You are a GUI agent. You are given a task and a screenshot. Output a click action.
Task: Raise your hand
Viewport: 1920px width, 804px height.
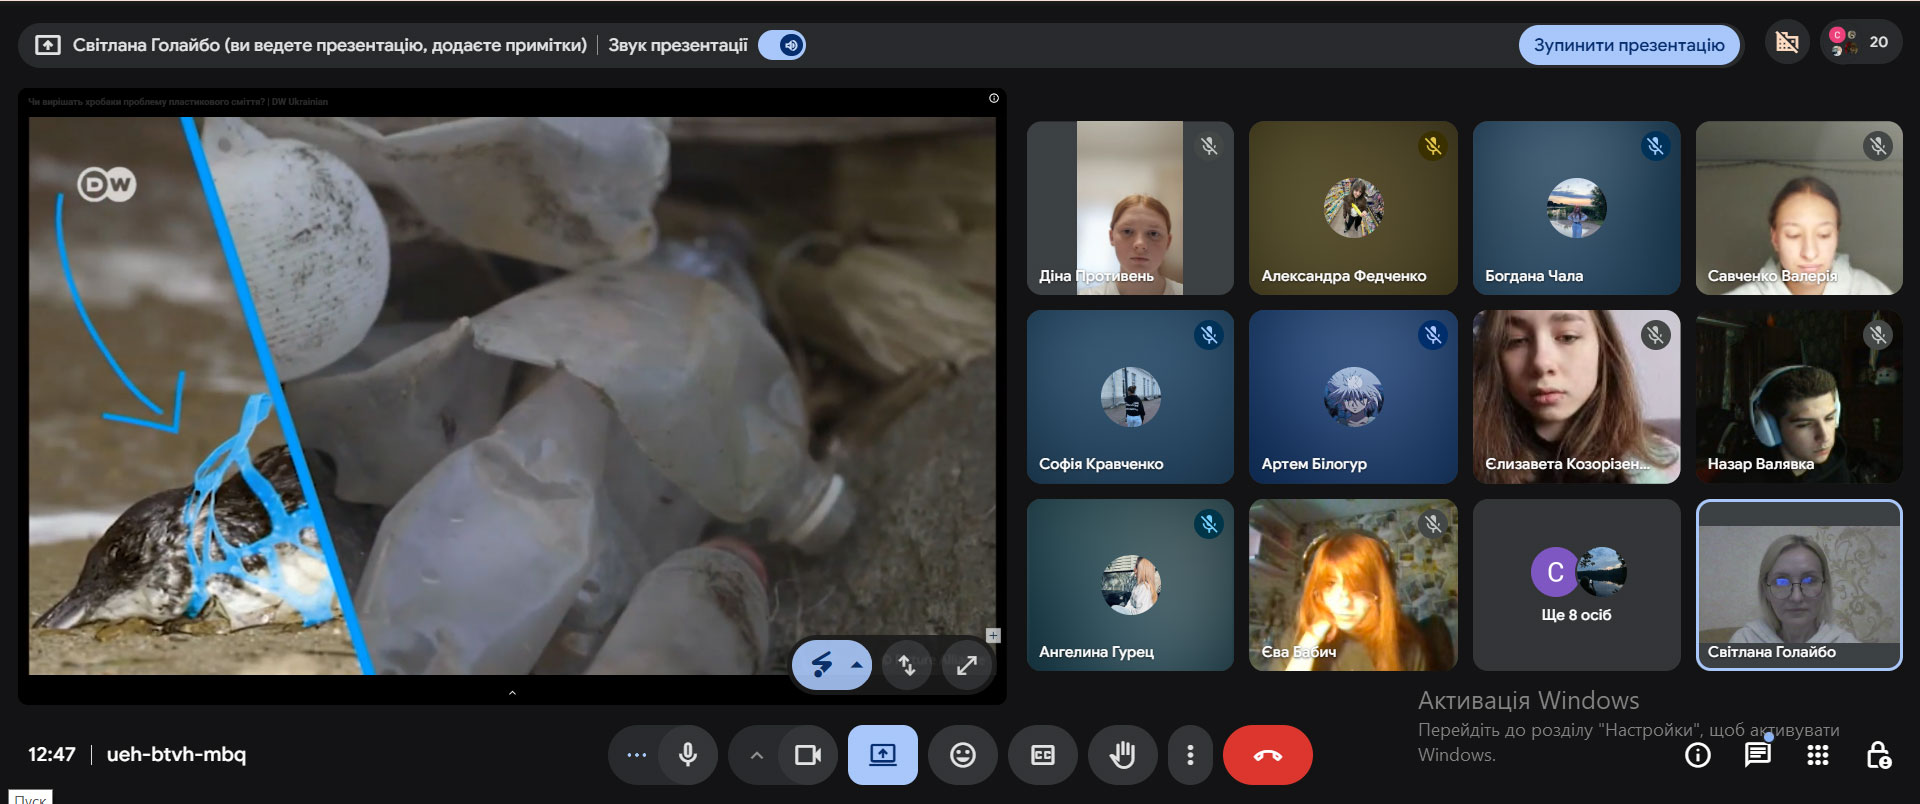pyautogui.click(x=1122, y=755)
